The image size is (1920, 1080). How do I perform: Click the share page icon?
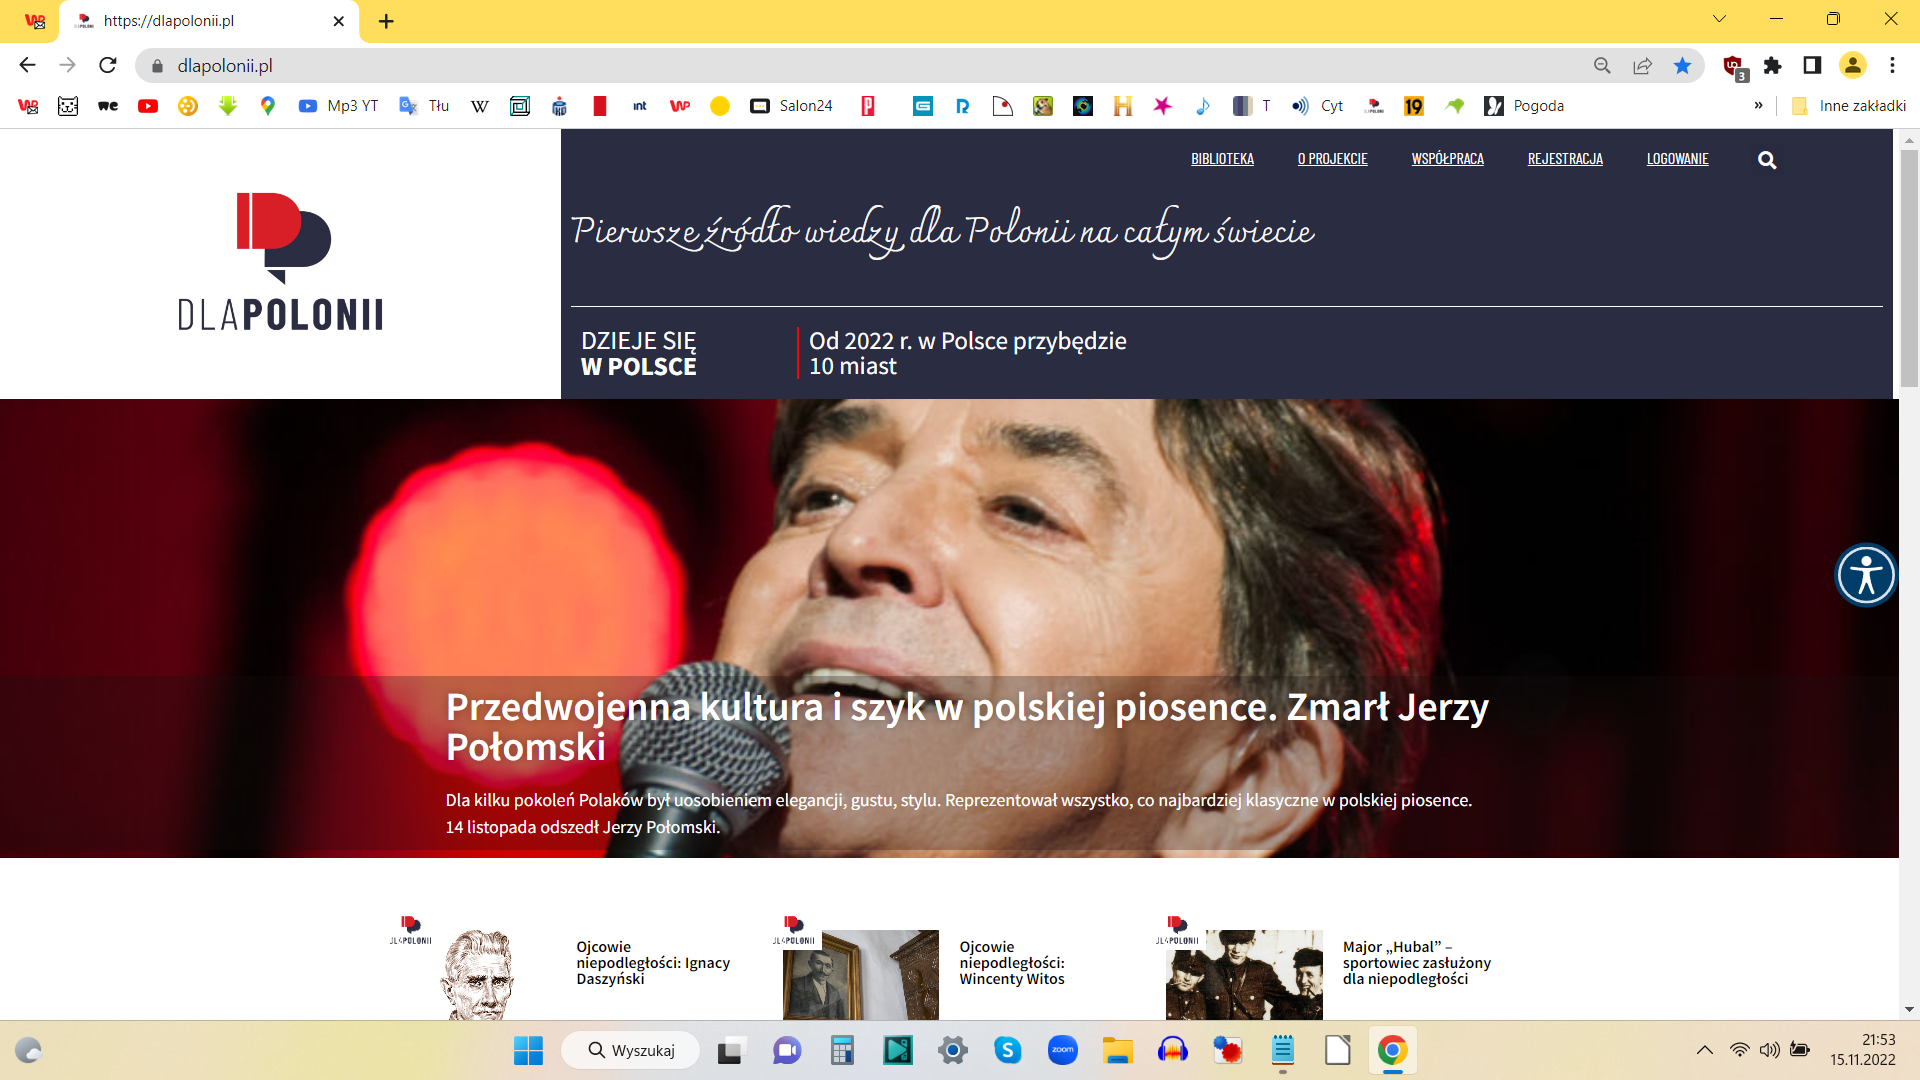coord(1642,66)
